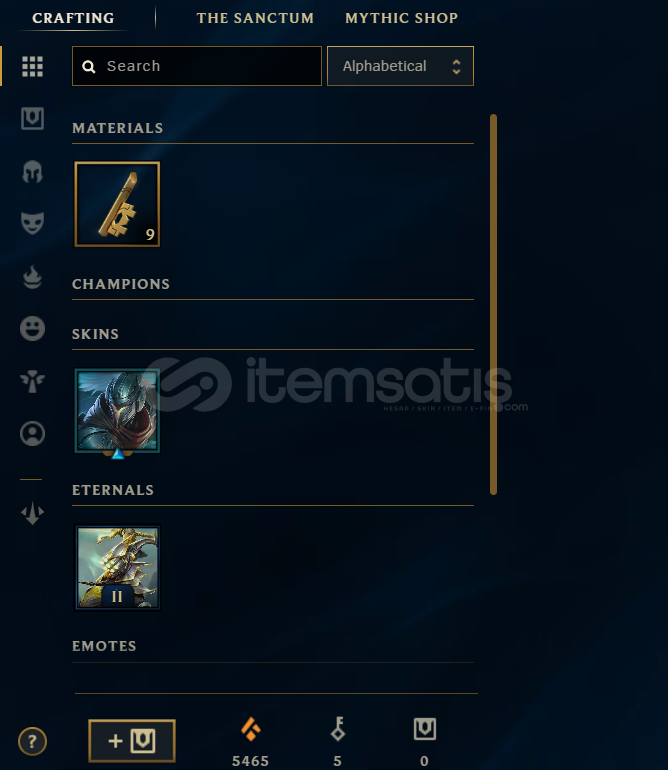668x770 pixels.
Task: Select the key fragments material tile
Action: (x=117, y=204)
